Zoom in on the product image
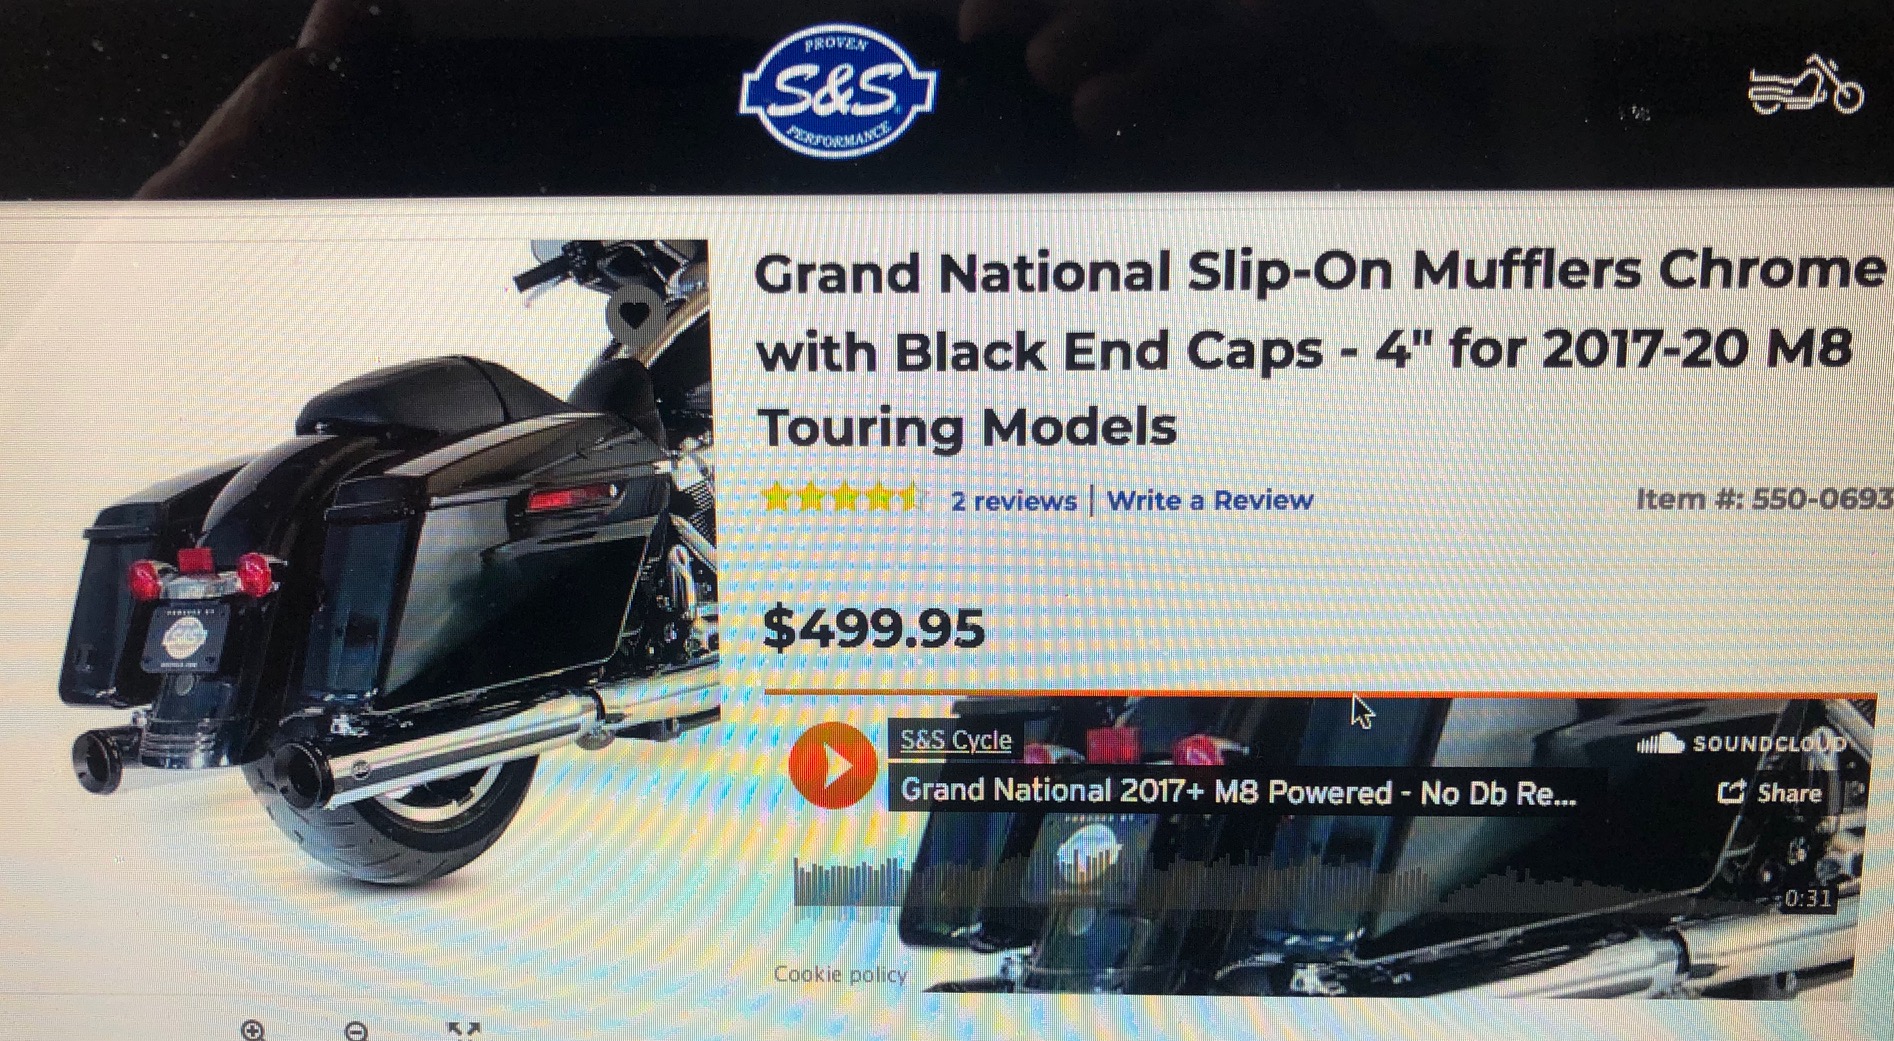This screenshot has height=1041, width=1894. (x=253, y=1030)
